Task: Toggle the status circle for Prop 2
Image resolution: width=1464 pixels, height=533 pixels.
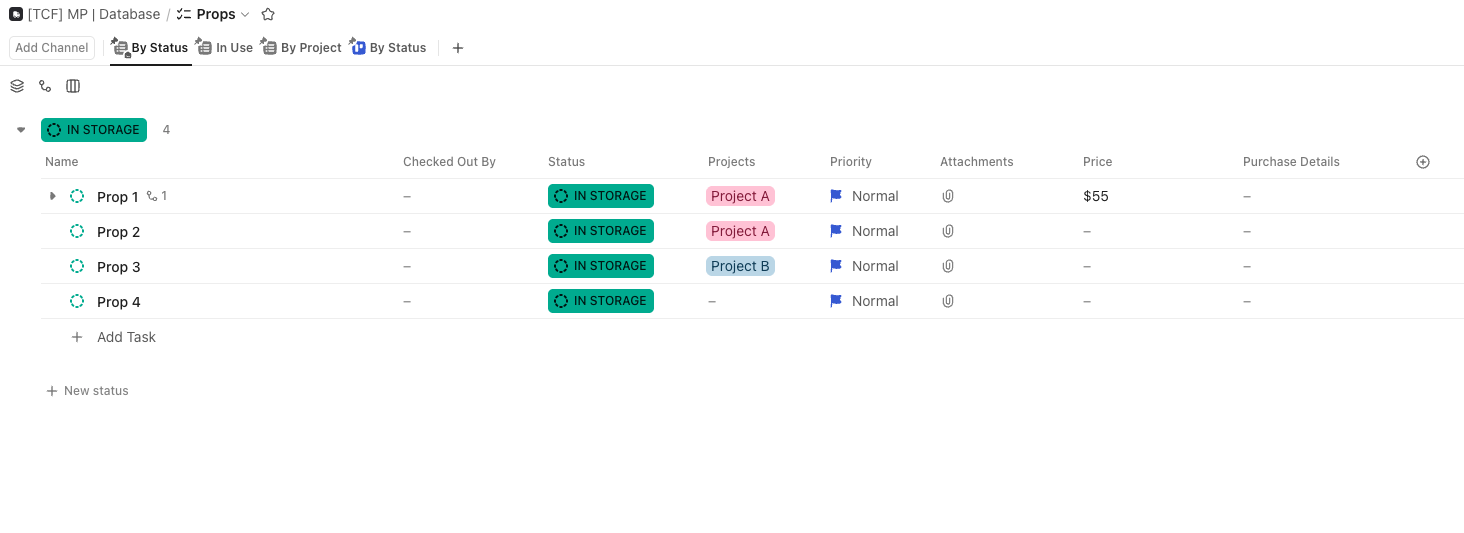Action: point(77,232)
